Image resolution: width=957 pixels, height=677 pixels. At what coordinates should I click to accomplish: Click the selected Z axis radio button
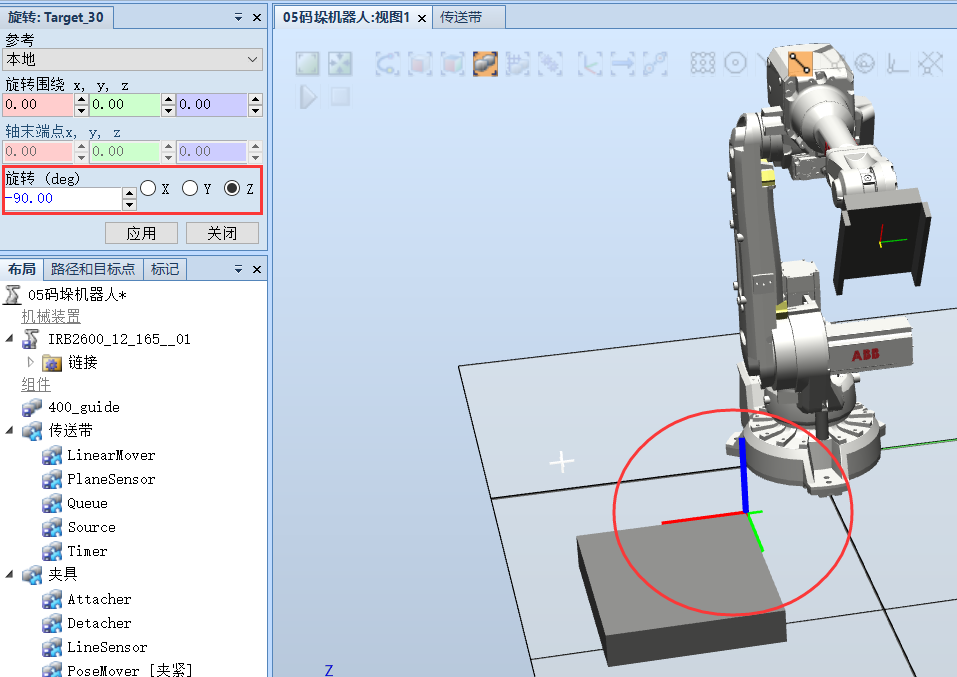click(x=231, y=188)
